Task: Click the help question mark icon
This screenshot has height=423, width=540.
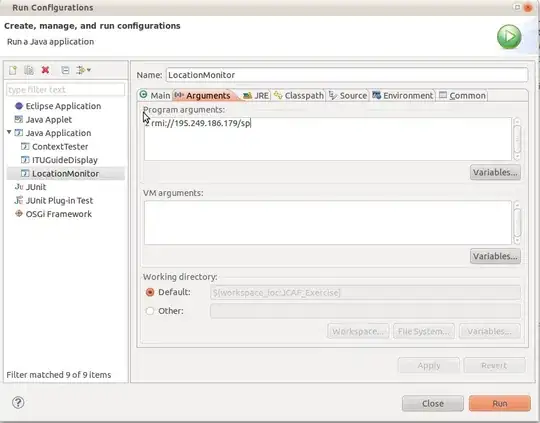Action: pyautogui.click(x=18, y=402)
